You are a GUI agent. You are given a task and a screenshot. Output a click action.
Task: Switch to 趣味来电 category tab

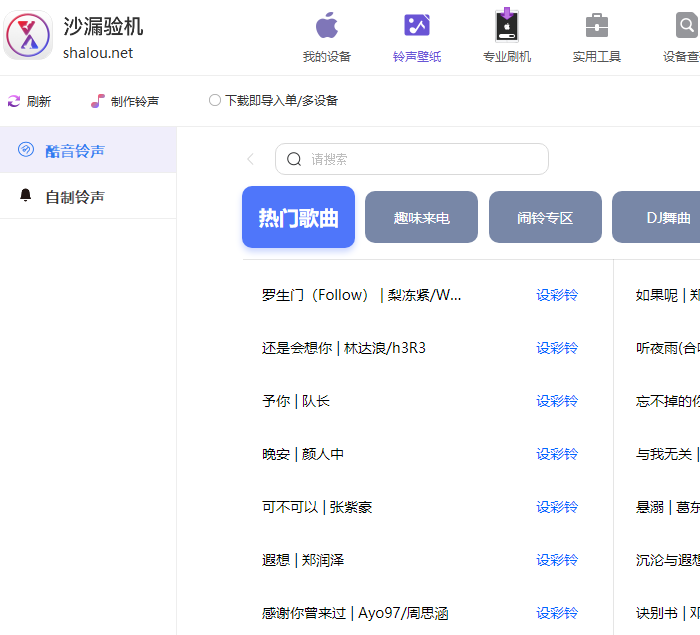[421, 217]
